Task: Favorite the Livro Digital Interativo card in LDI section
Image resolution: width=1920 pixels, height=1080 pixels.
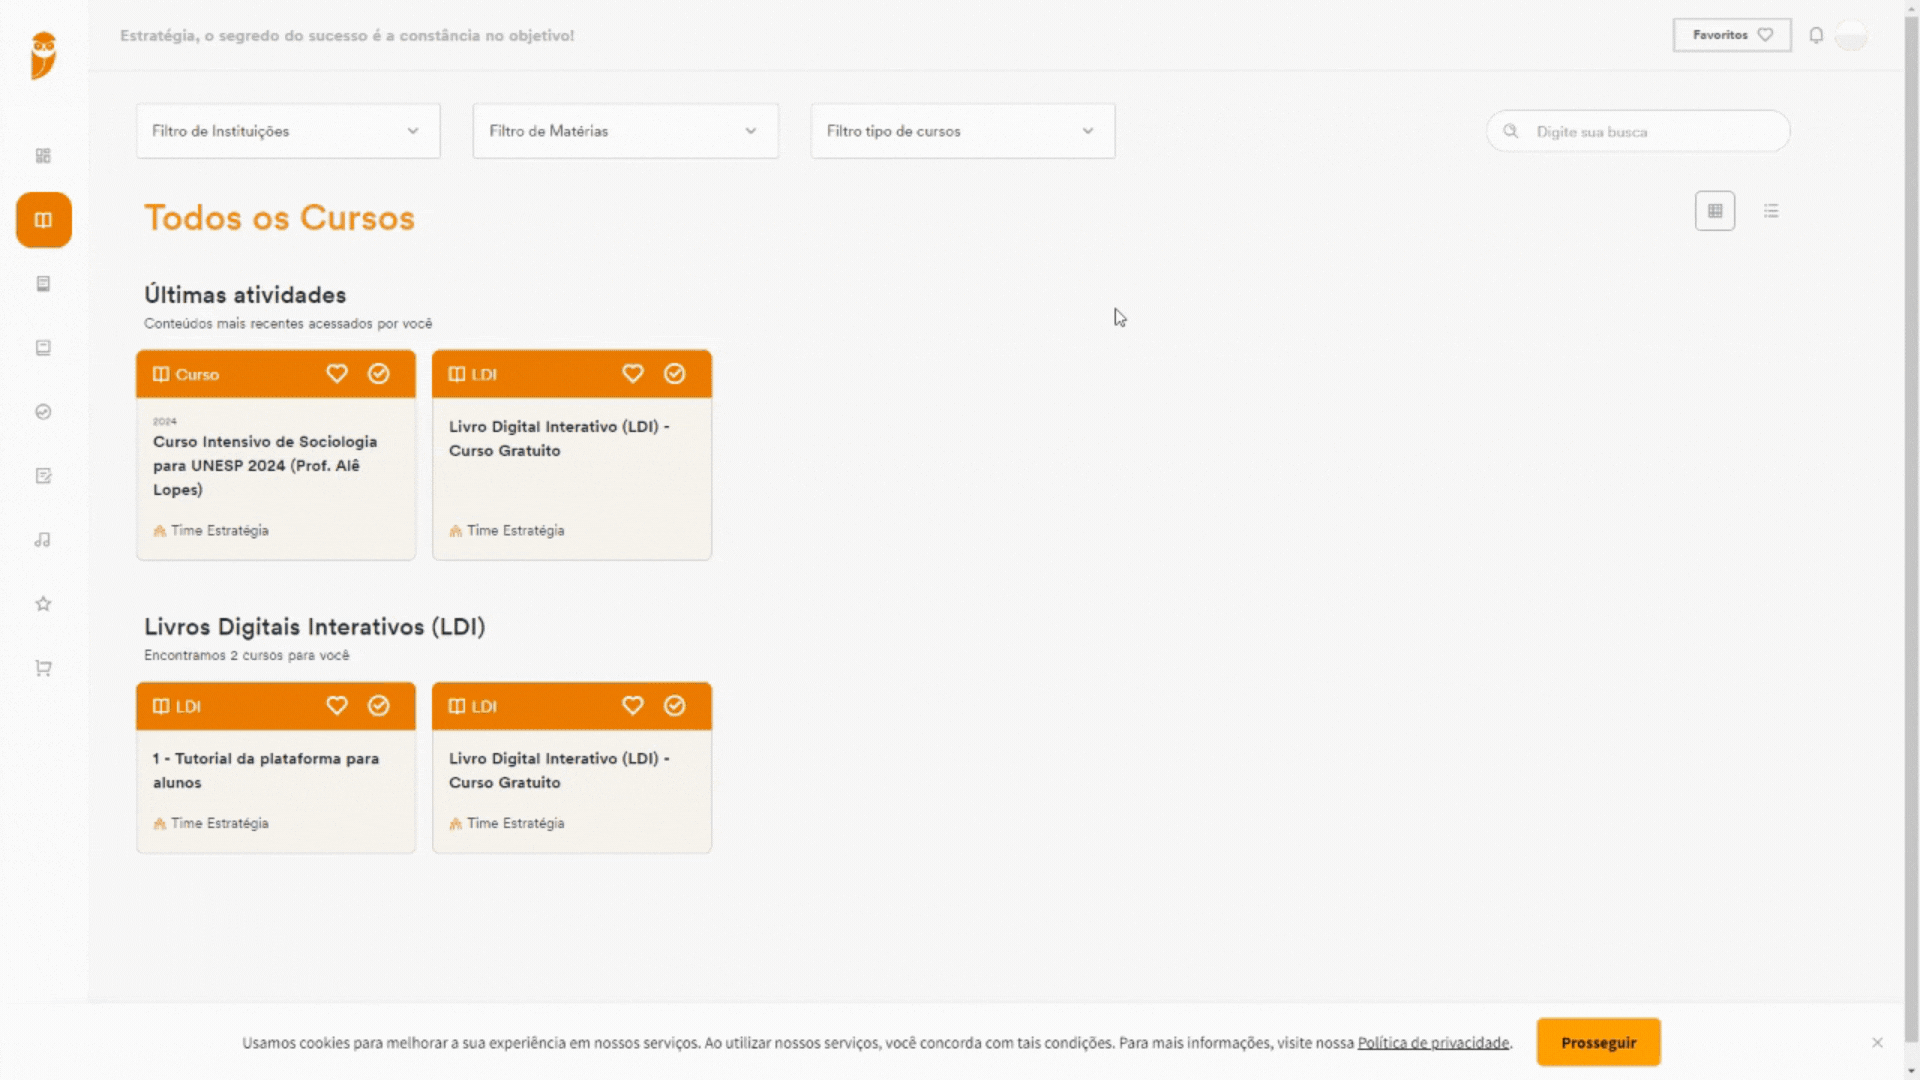Action: [633, 706]
